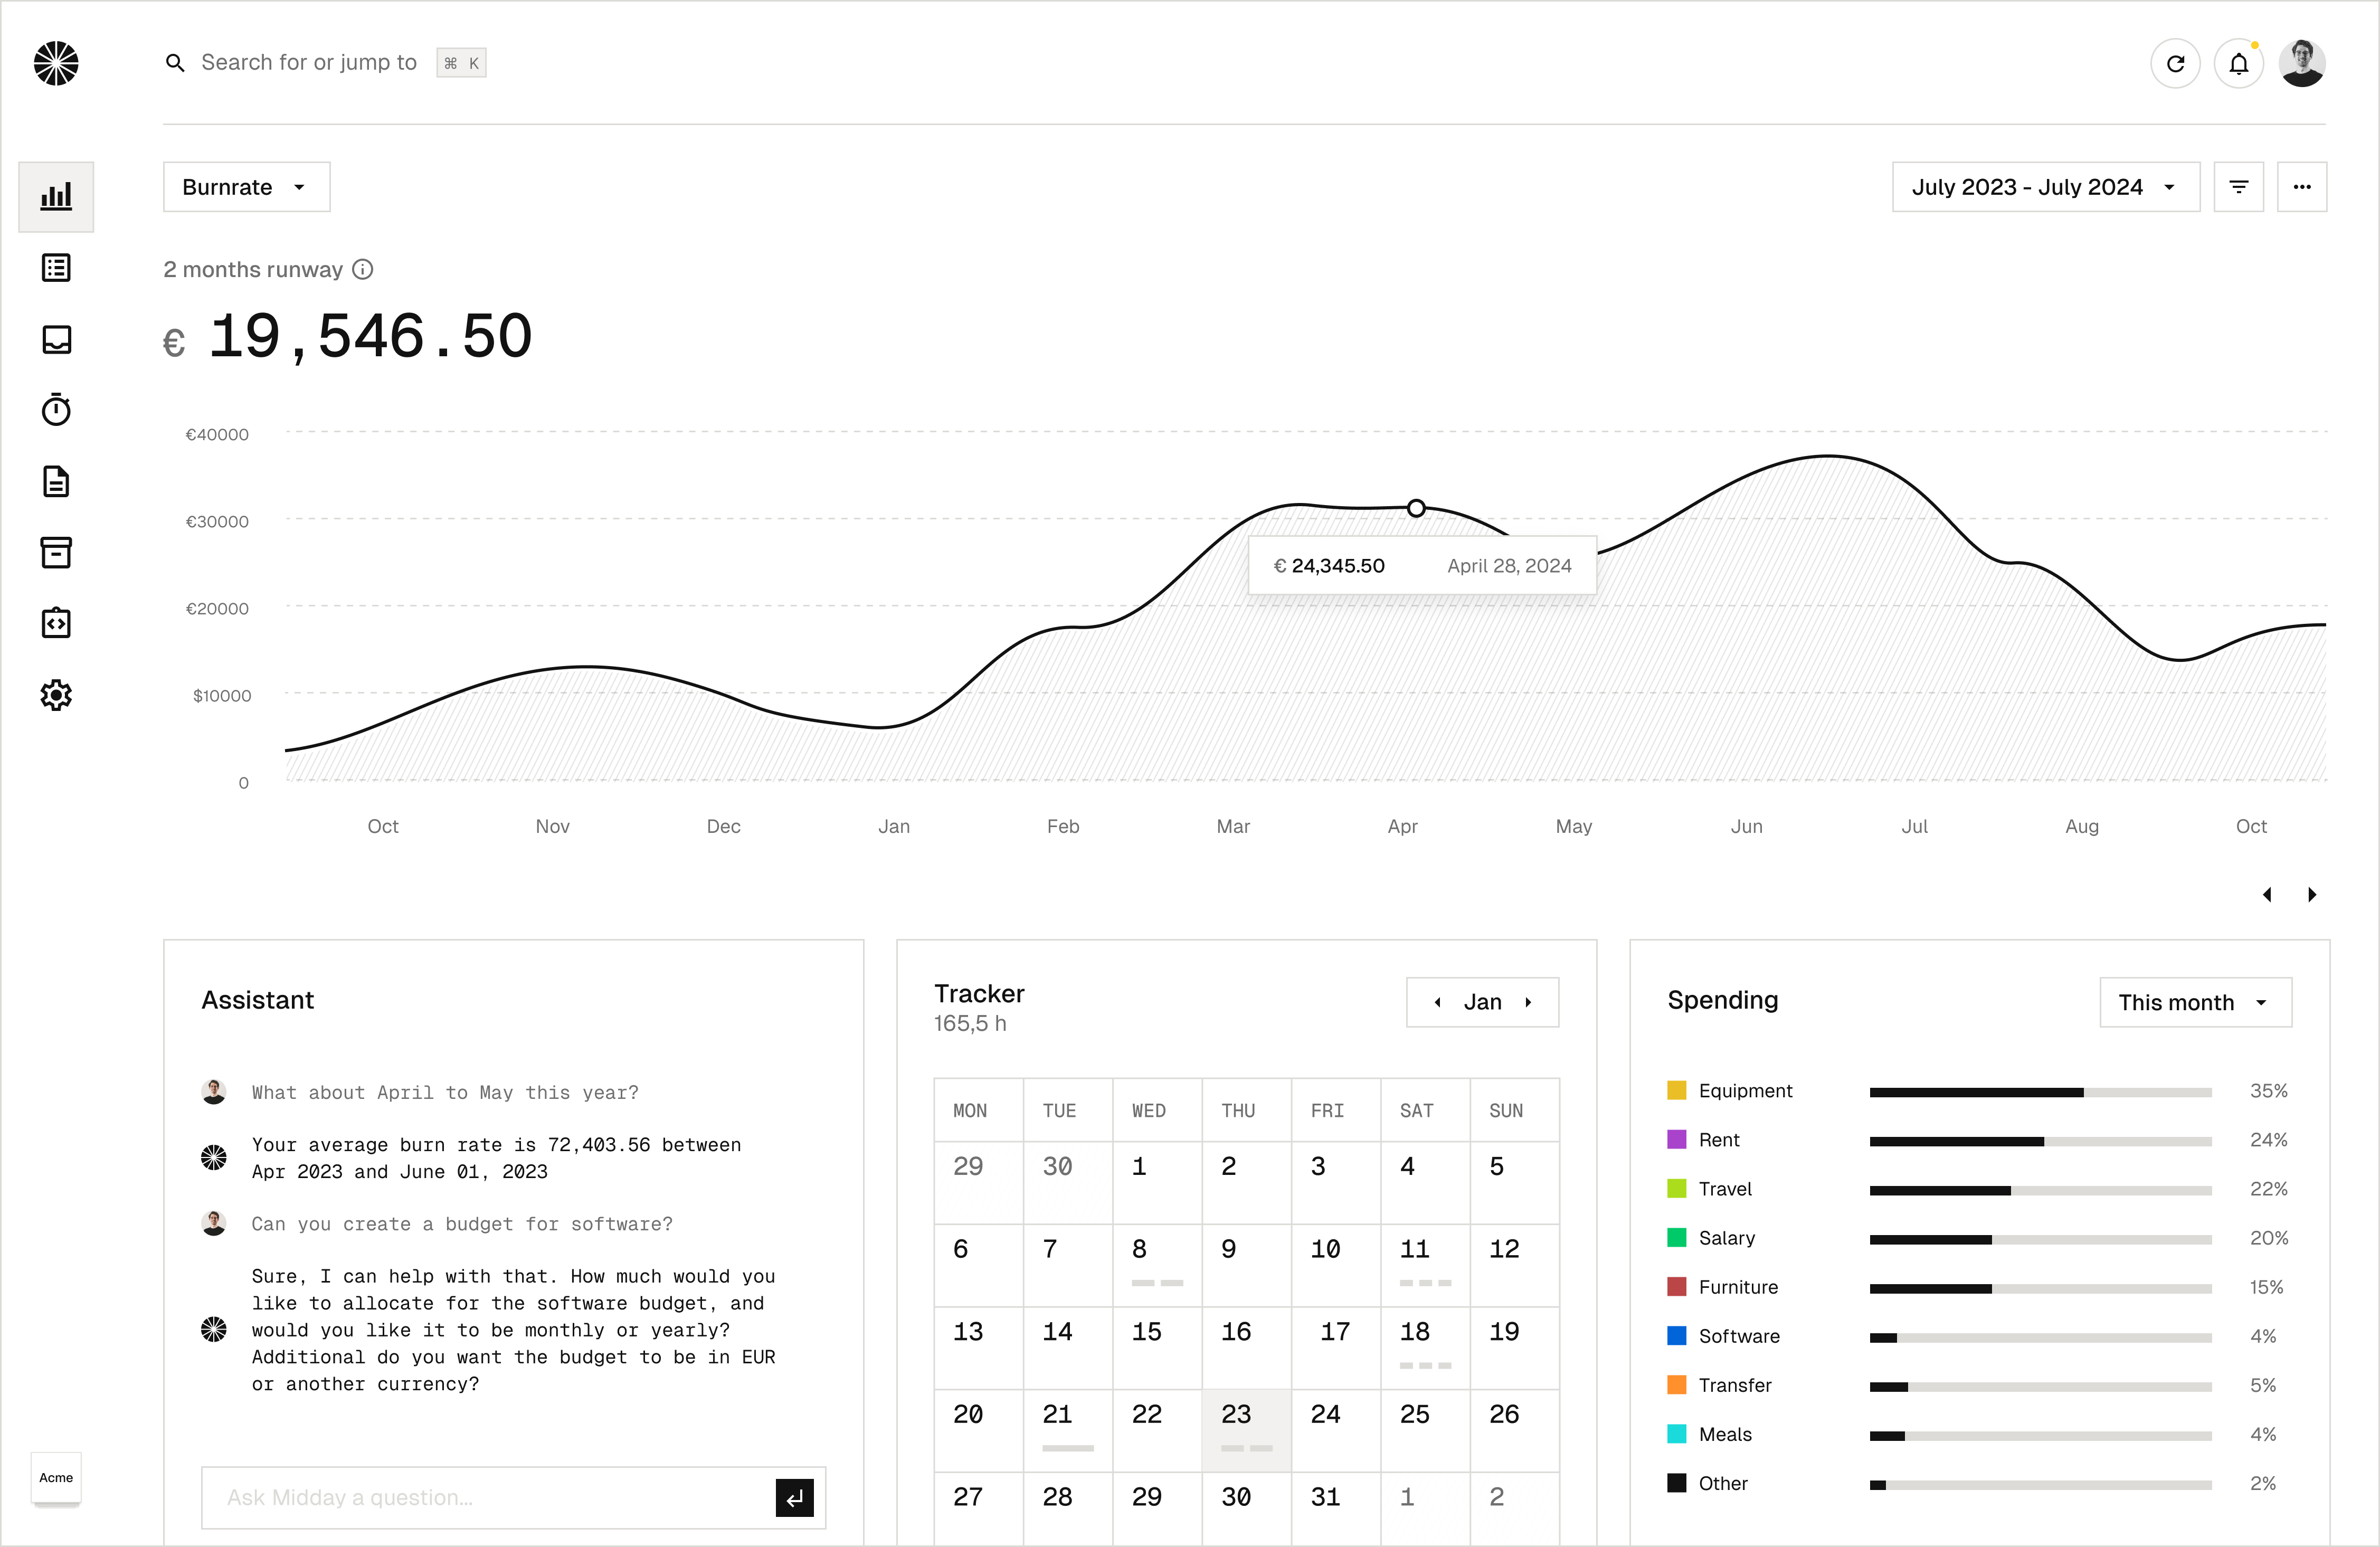Expand the Burnrate chart type dropdown
Screen dimensions: 2380x1547
coord(246,187)
